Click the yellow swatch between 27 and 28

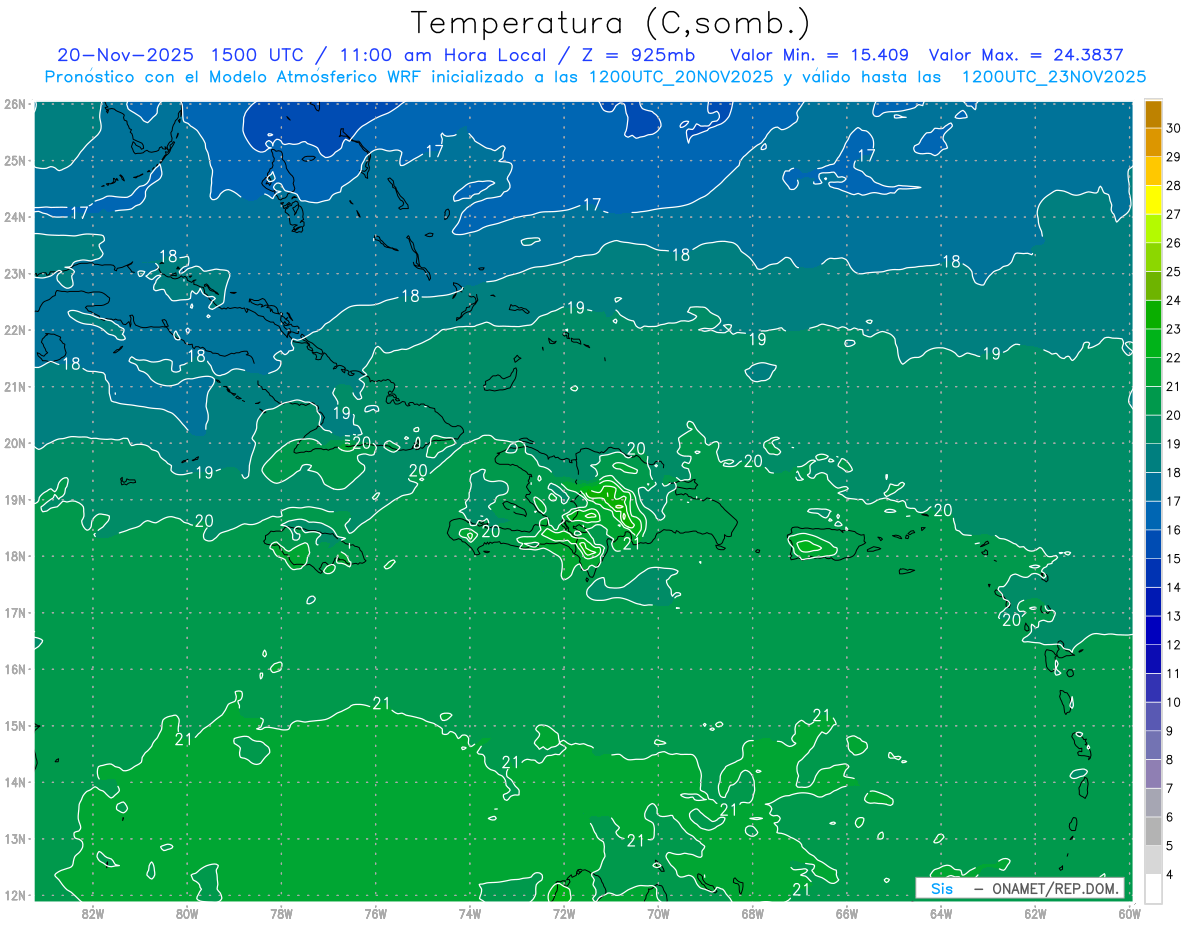(1153, 200)
